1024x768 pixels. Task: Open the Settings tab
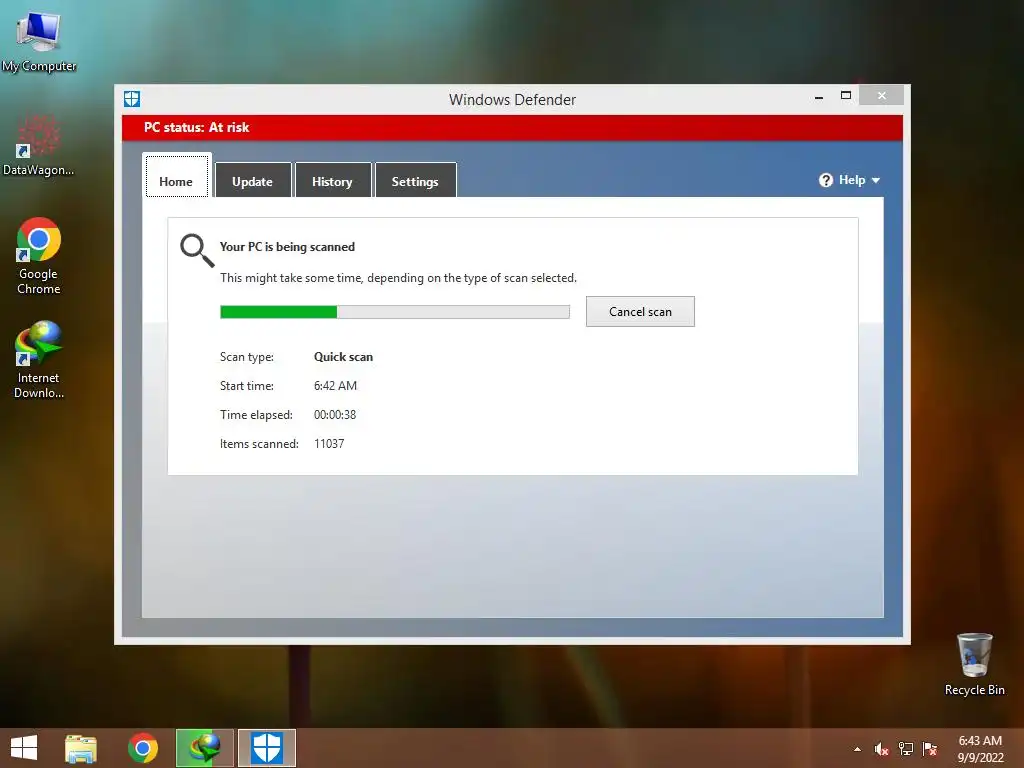point(415,180)
